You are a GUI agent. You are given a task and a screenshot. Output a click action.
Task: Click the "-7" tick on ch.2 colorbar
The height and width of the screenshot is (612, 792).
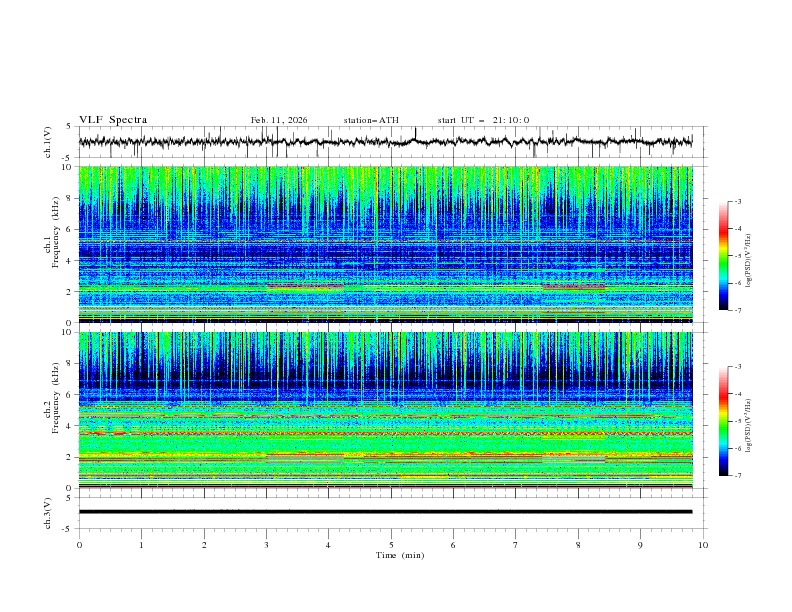tap(737, 476)
